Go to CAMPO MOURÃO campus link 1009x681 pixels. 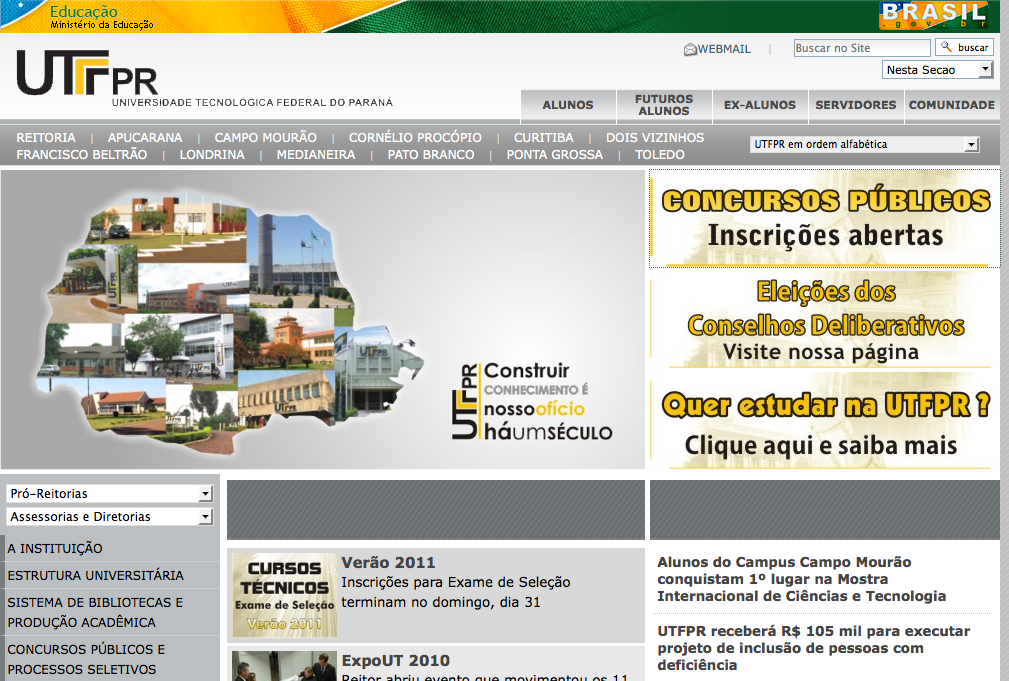(265, 138)
